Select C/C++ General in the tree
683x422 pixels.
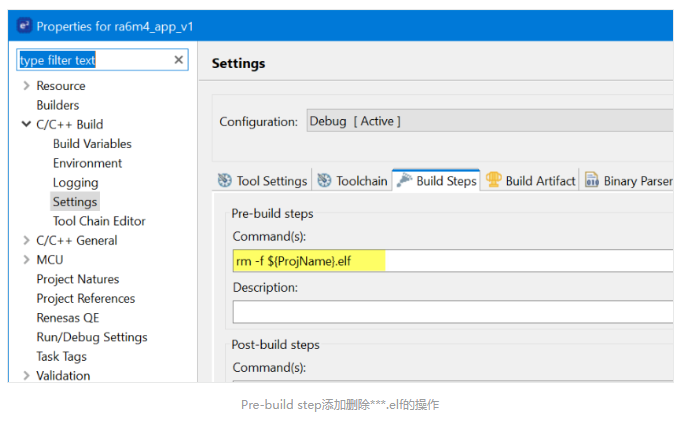click(77, 240)
